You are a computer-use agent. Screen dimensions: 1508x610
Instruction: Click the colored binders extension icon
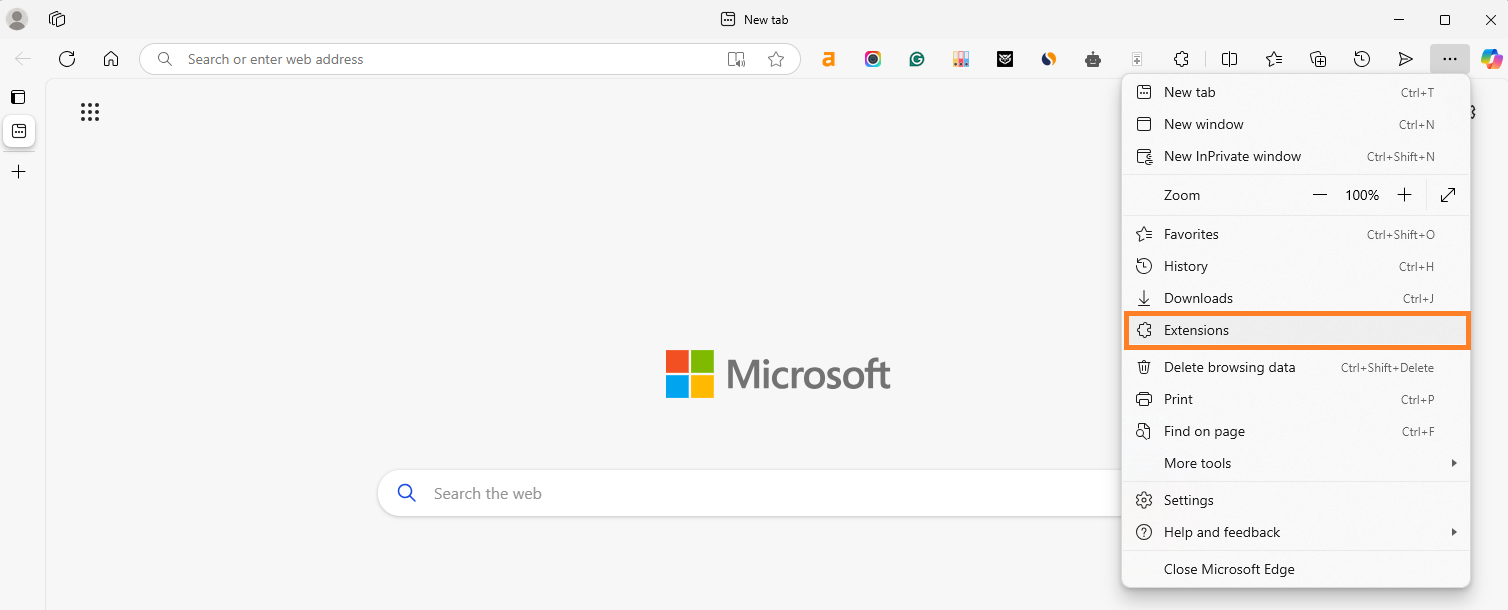click(961, 59)
